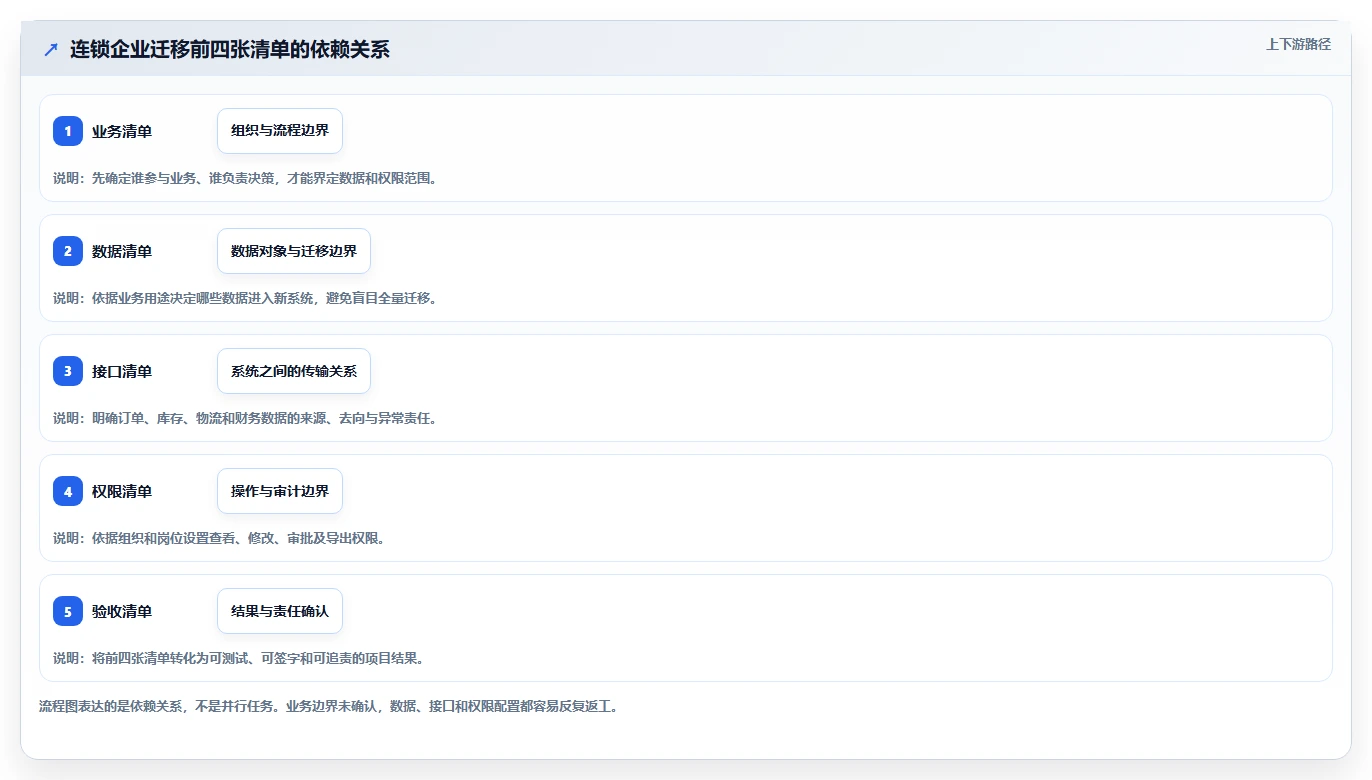This screenshot has height=780, width=1372.
Task: Click the description starting 说明：将前四张清单转化
Action: coord(238,658)
